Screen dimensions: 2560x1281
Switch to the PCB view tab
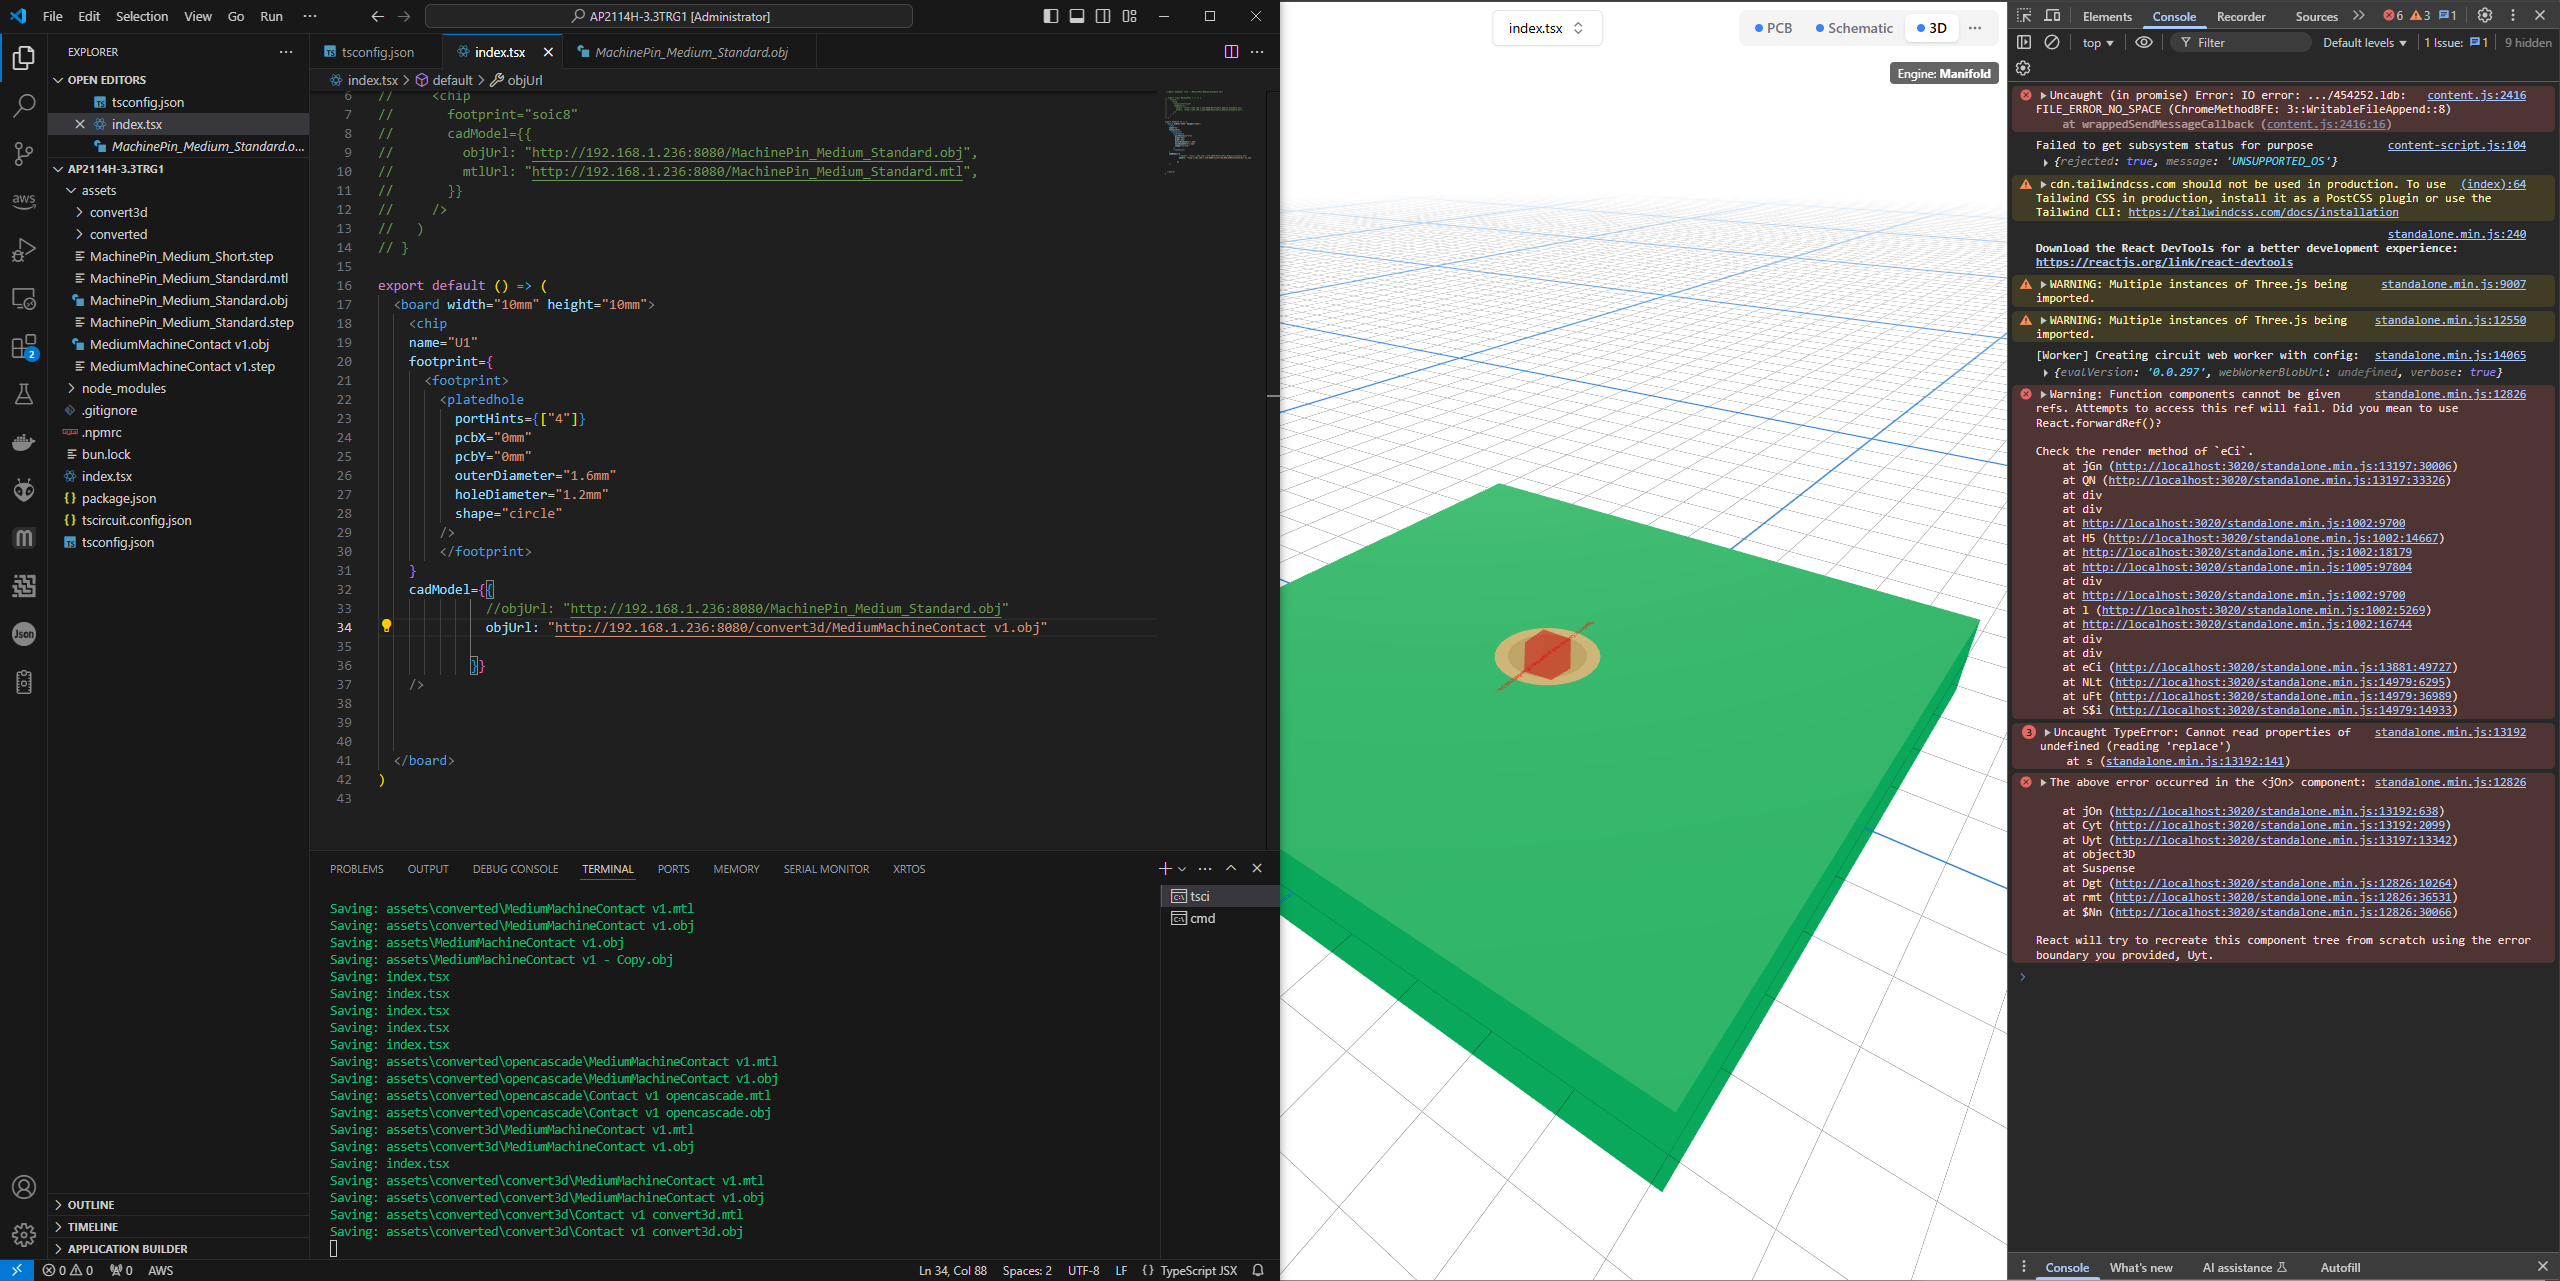click(x=1773, y=28)
